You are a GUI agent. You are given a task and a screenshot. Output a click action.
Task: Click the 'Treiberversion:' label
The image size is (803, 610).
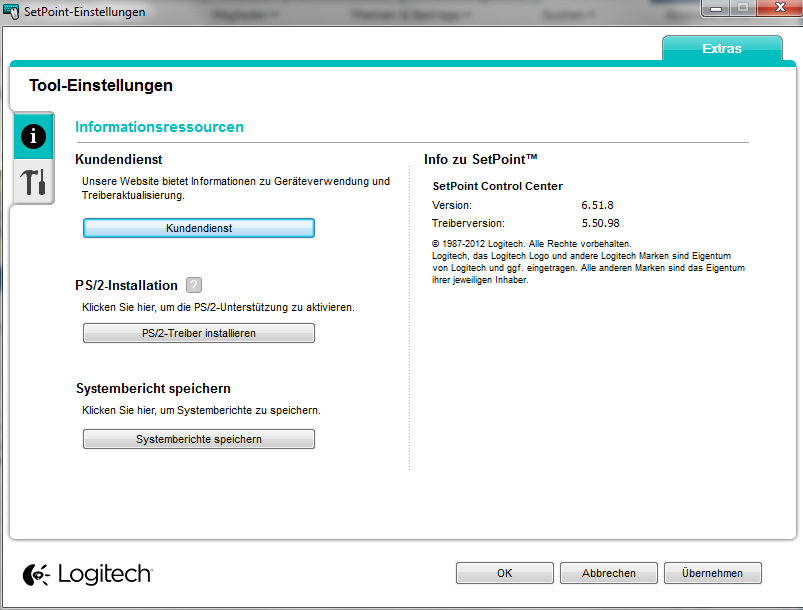pyautogui.click(x=468, y=223)
